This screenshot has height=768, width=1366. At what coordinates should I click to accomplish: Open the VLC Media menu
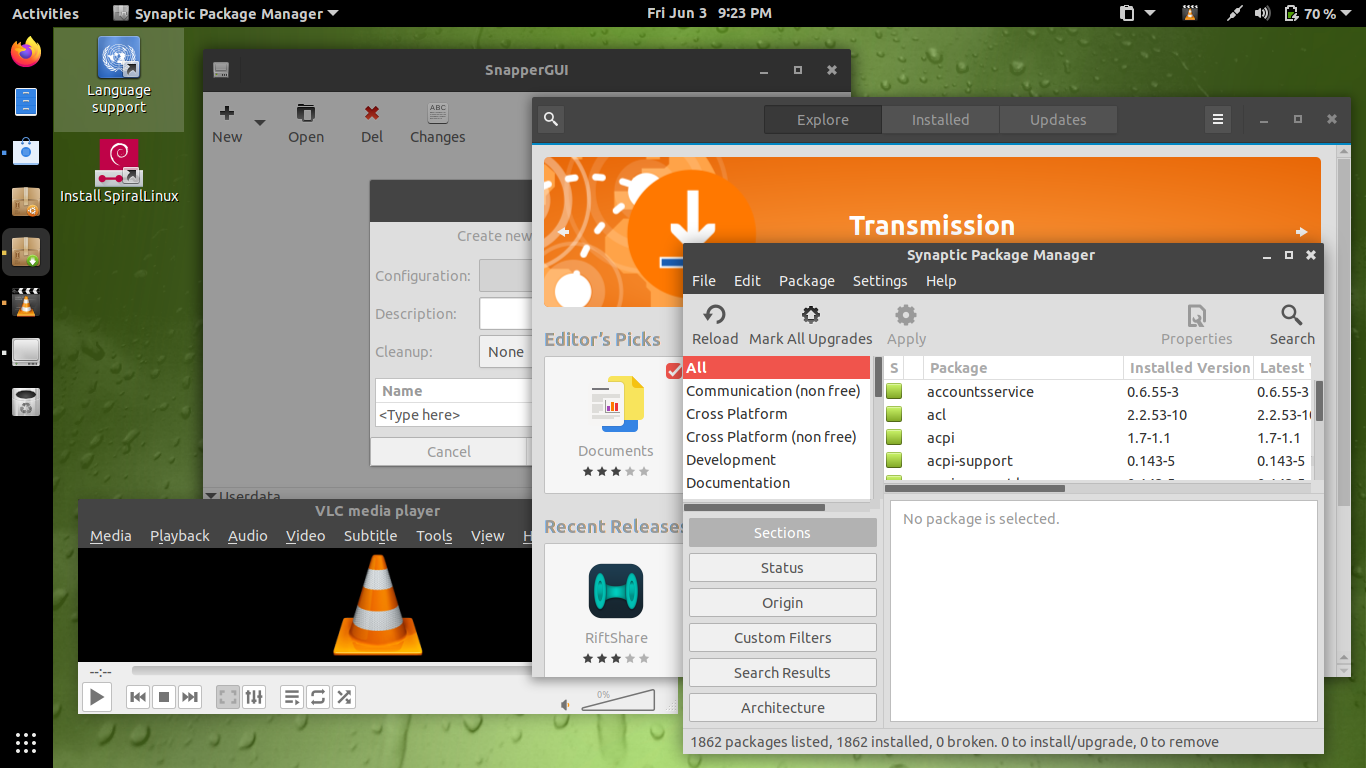coord(111,536)
